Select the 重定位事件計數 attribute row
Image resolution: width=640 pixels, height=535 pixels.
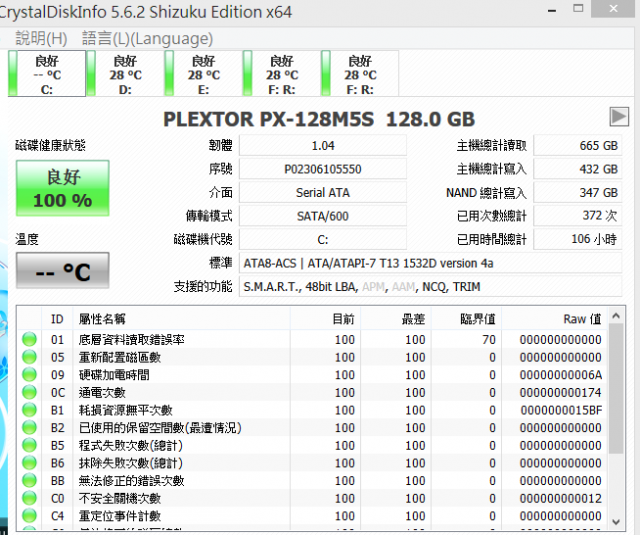click(313, 516)
